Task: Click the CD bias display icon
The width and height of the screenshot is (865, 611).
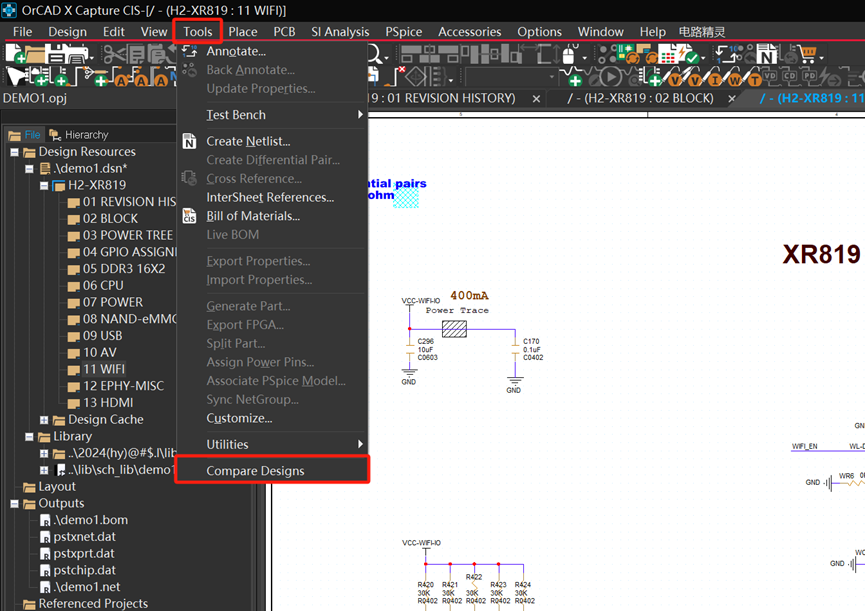Action: pos(789,76)
